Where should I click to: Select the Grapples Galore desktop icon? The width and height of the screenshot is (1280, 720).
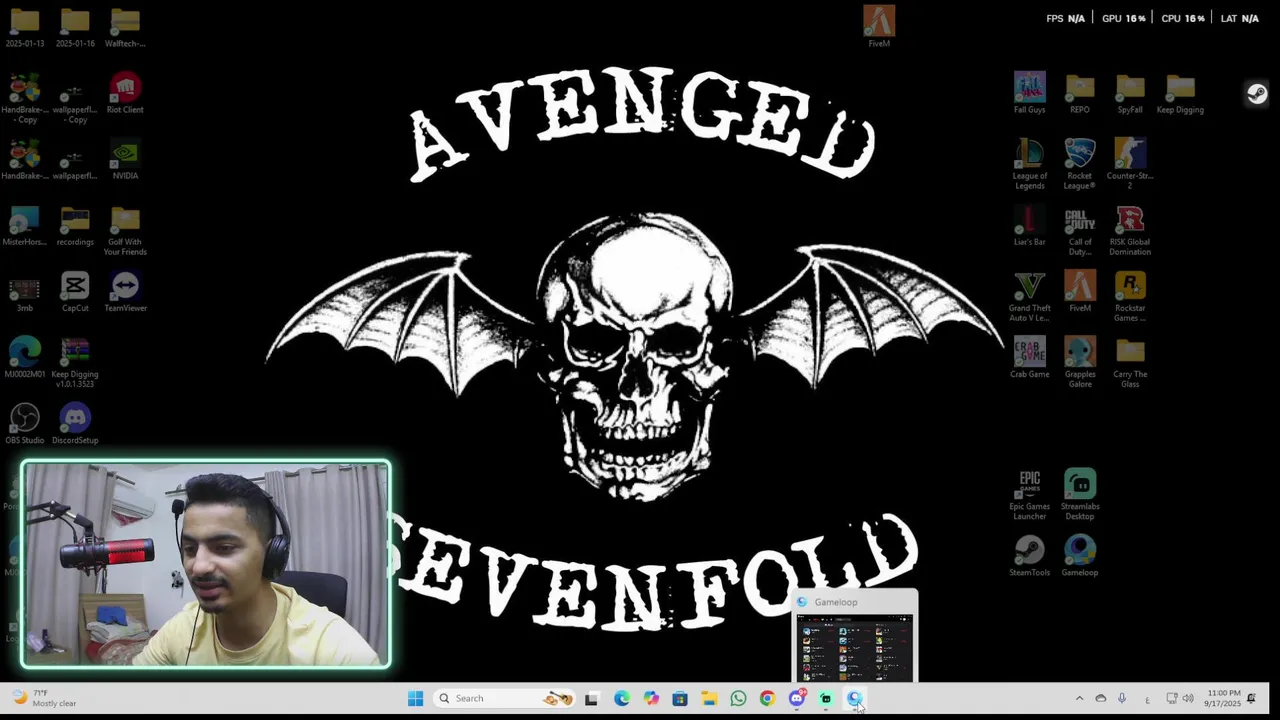[x=1080, y=362]
